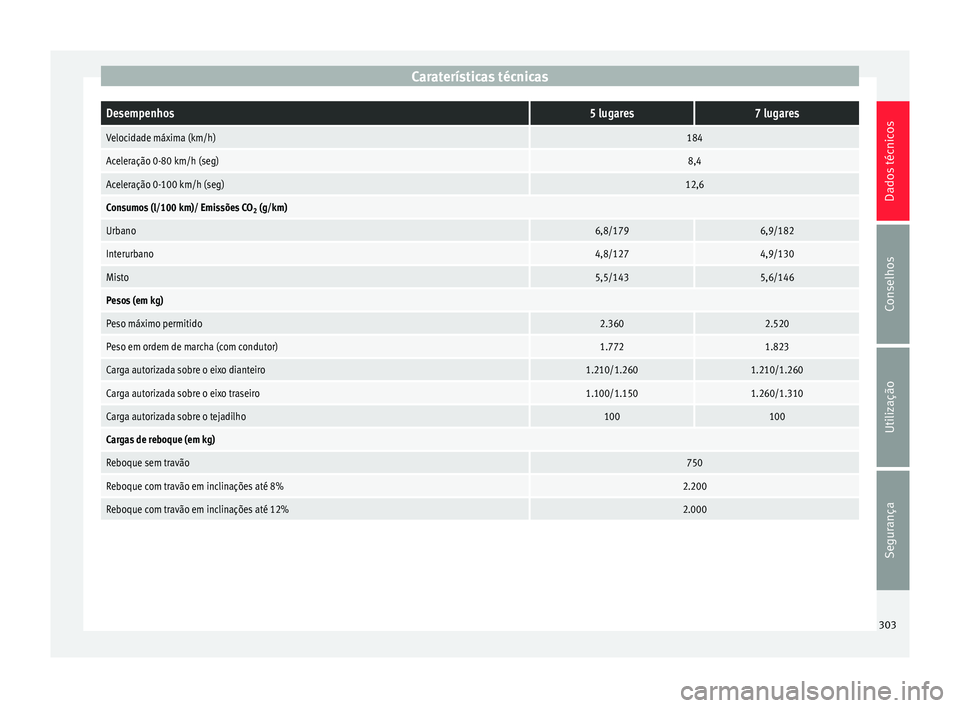Click the Aceleração 0-80 km/h row label
Screen dimensions: 960x708
pyautogui.click(x=162, y=161)
